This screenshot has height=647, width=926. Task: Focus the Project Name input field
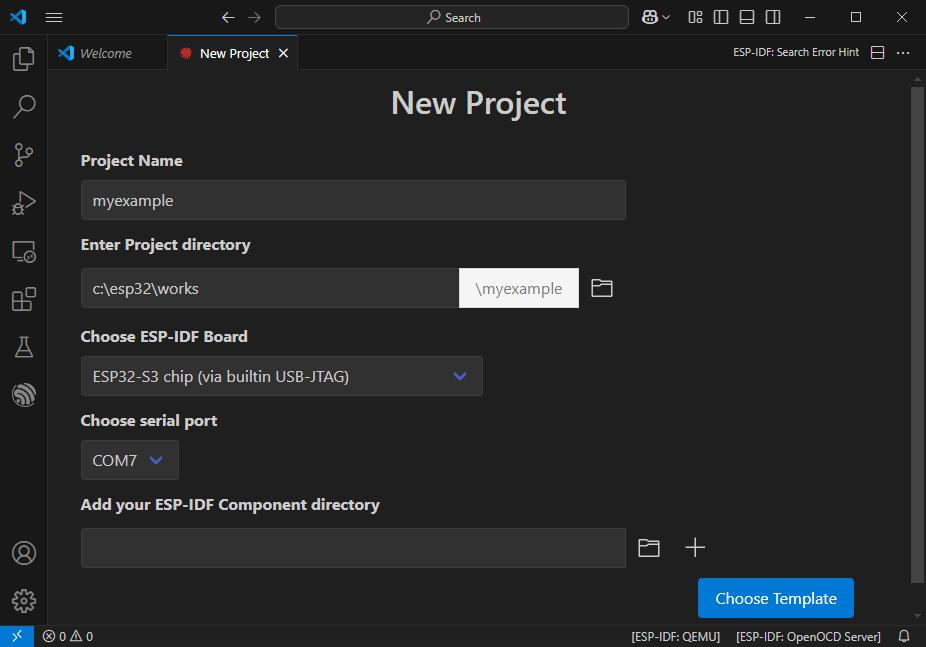tap(353, 200)
